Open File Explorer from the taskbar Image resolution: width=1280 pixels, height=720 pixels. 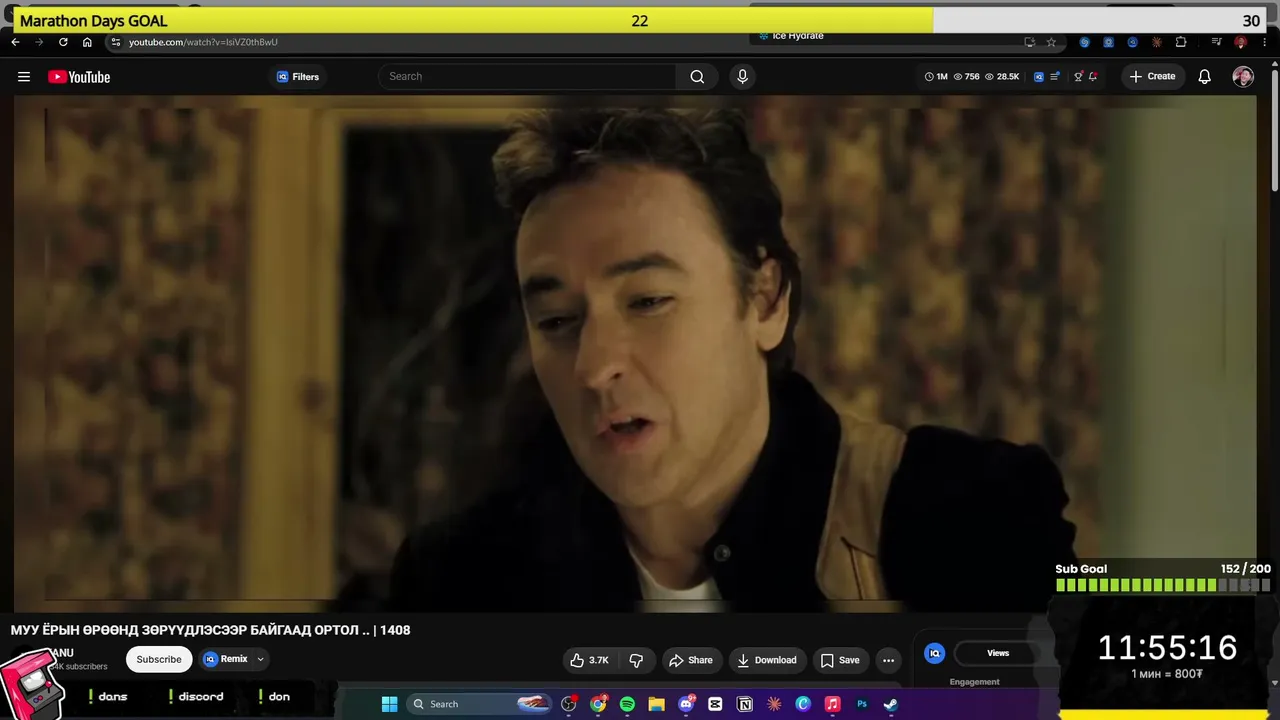click(656, 704)
